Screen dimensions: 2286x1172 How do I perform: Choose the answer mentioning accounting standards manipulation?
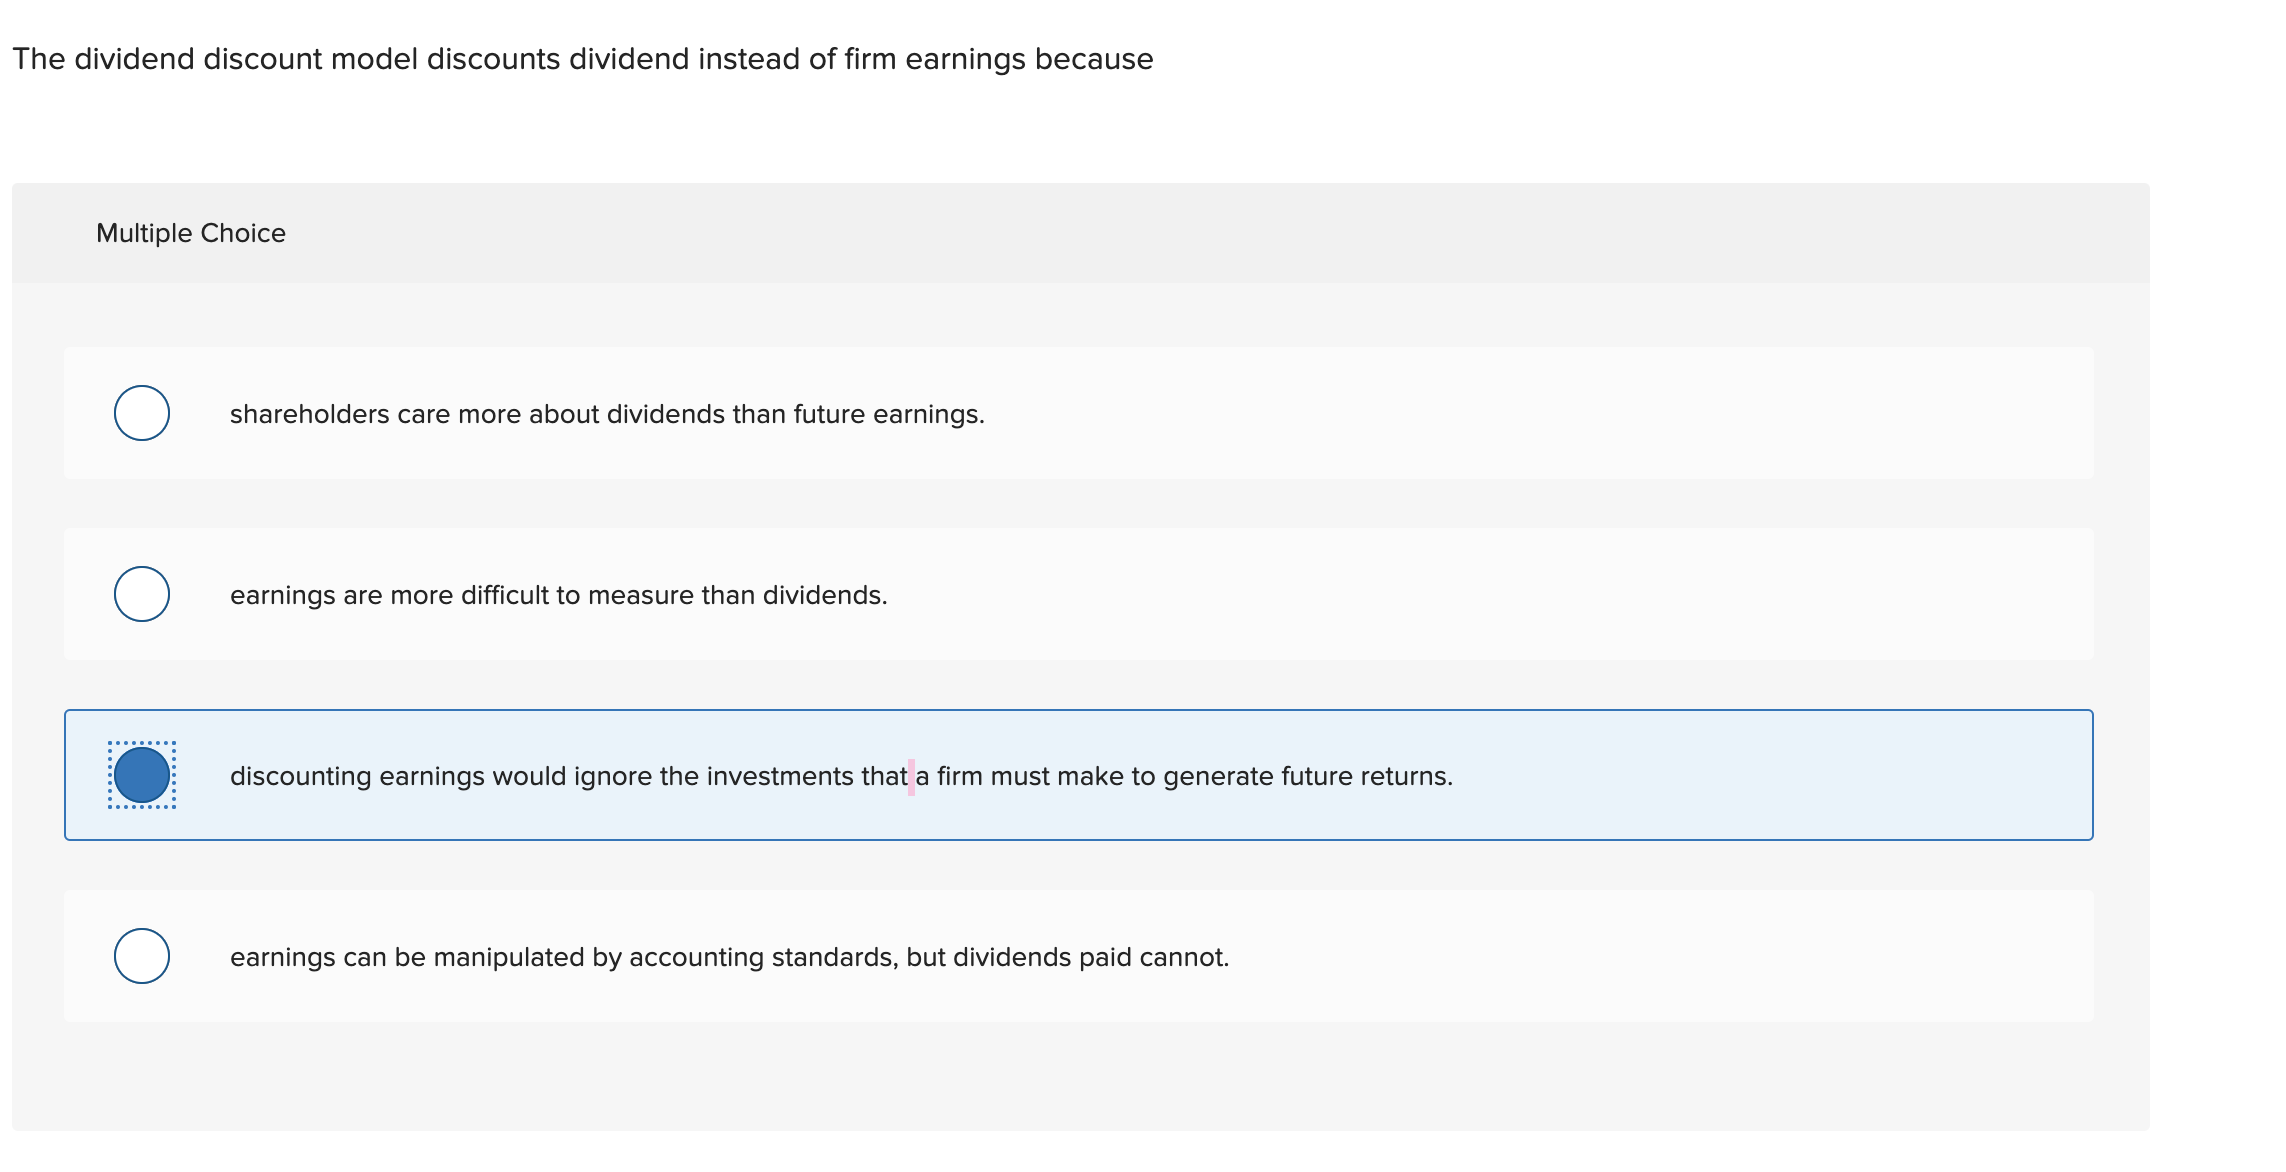(729, 956)
